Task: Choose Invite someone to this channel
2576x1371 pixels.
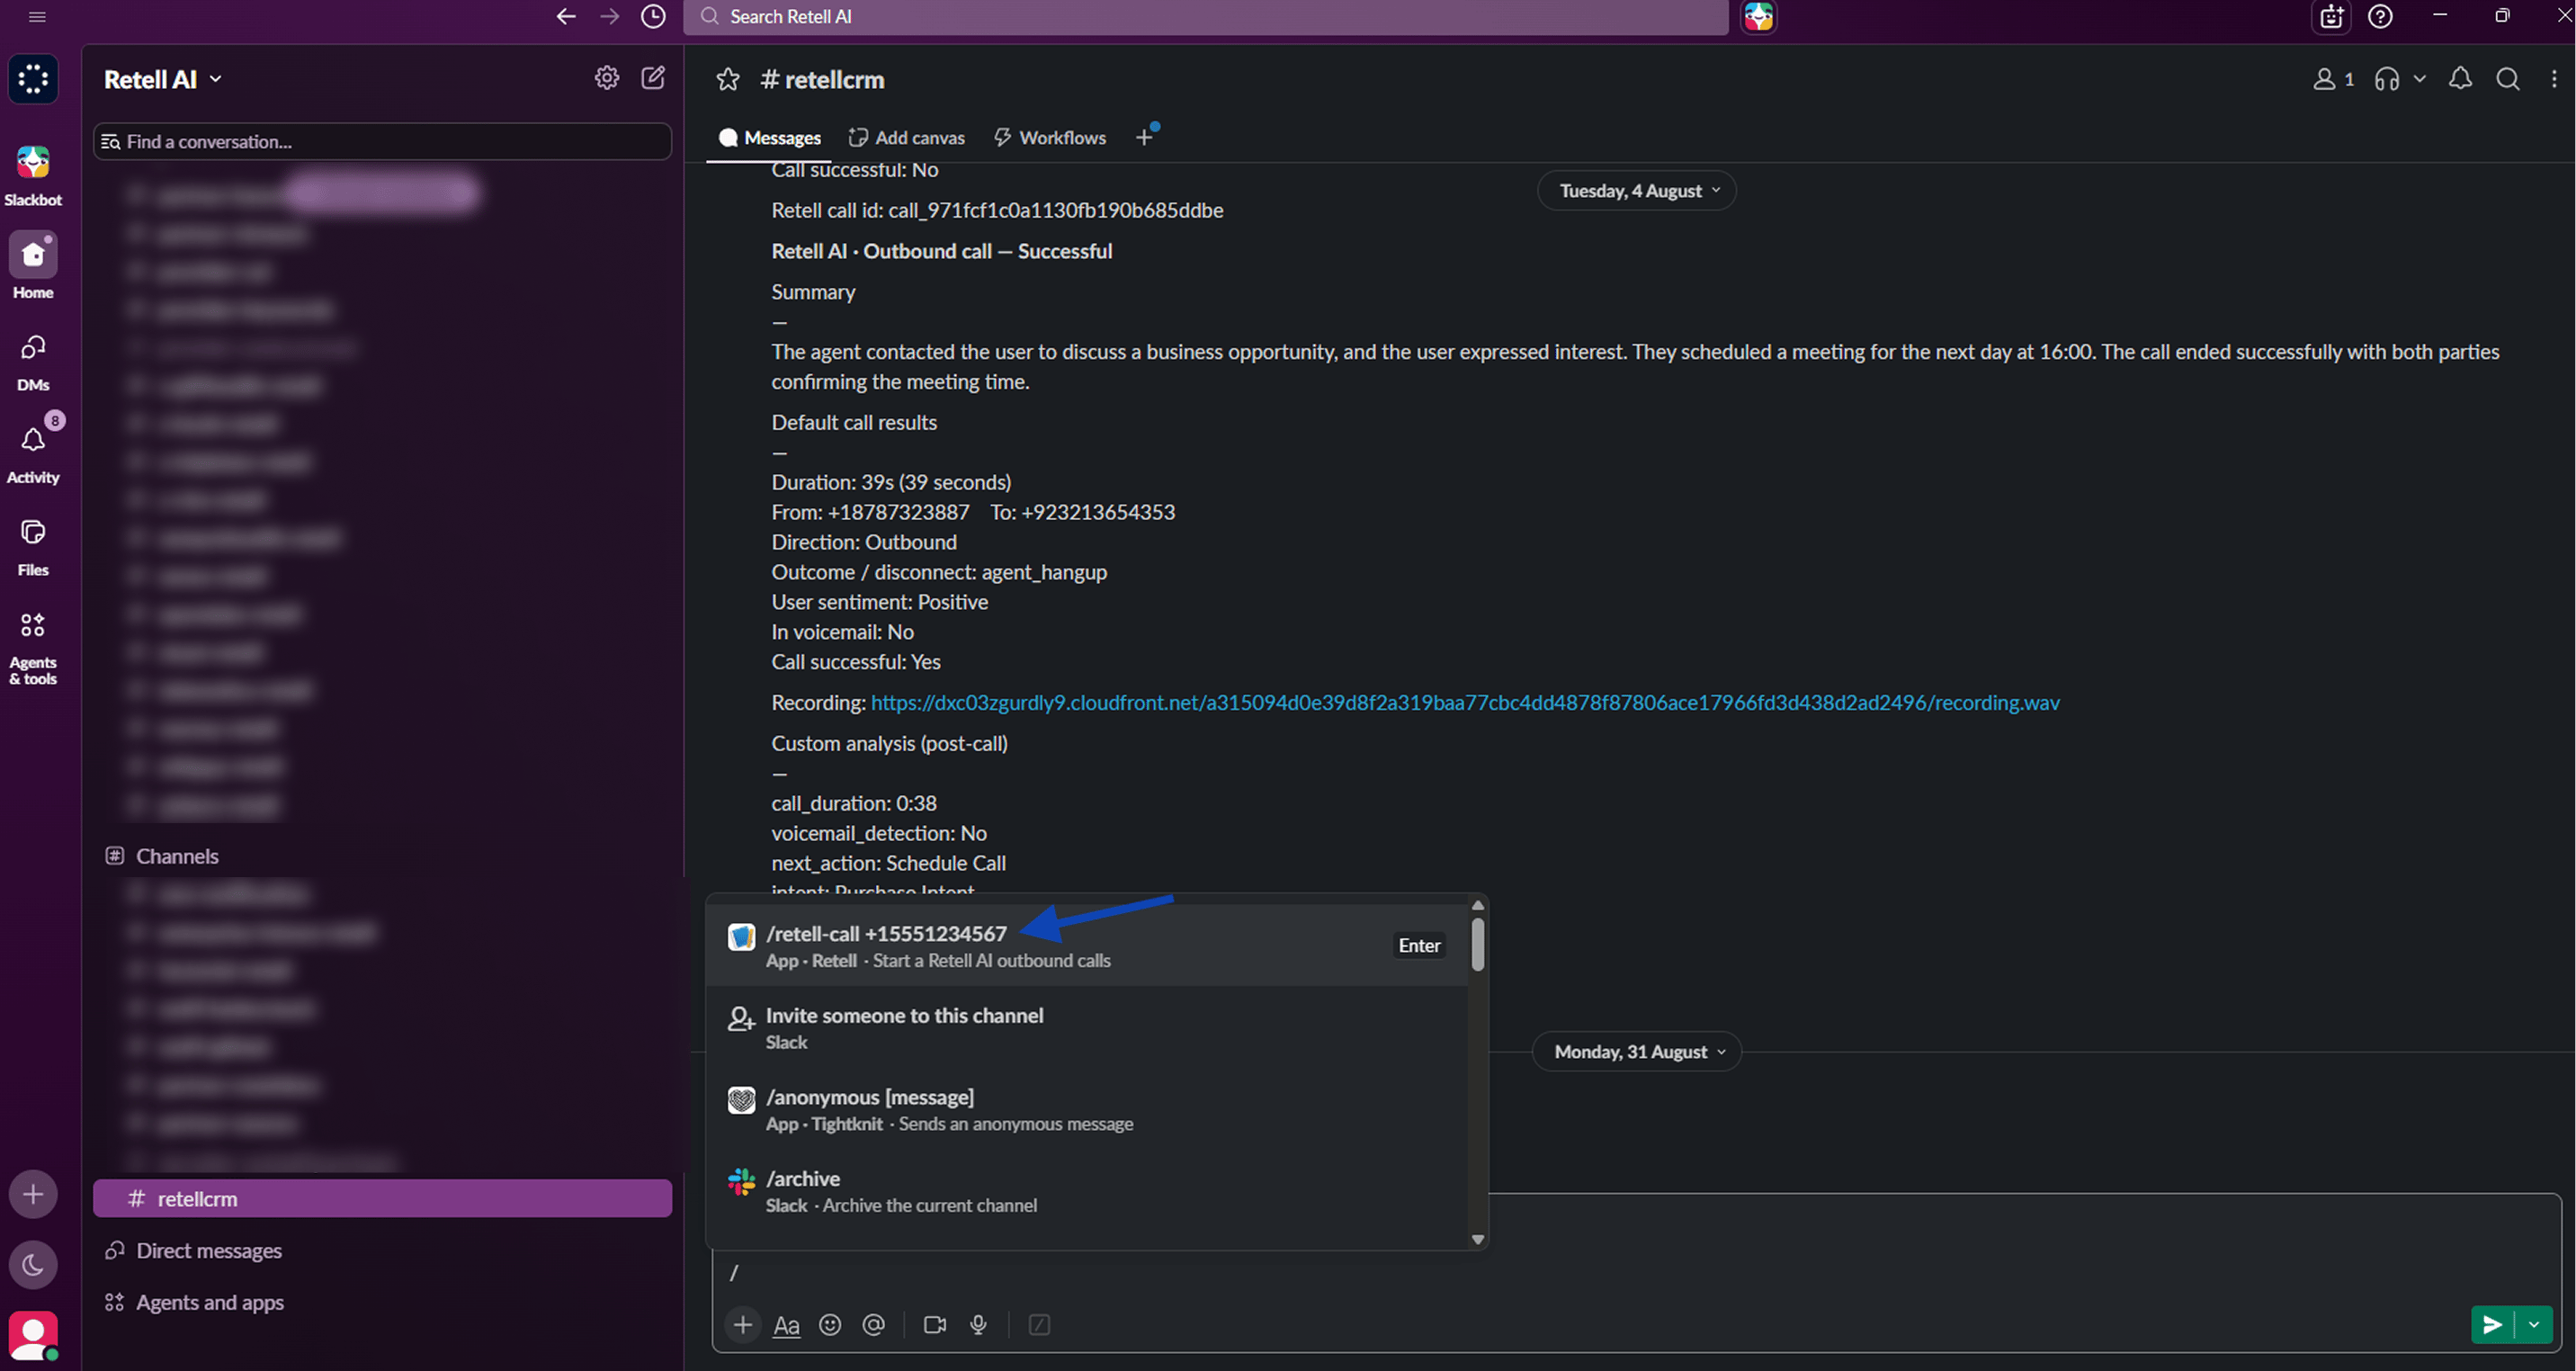Action: [1087, 1028]
